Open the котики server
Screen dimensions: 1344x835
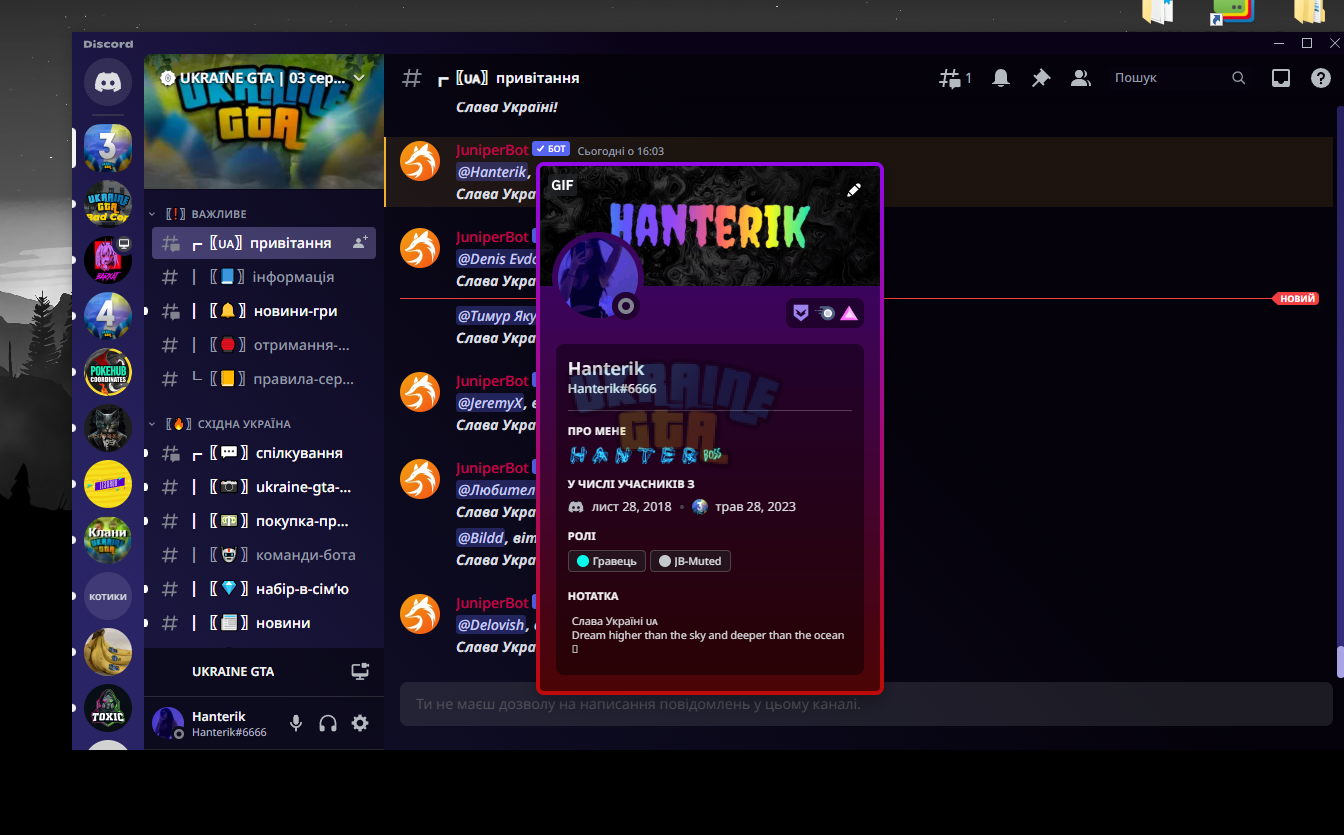(108, 596)
